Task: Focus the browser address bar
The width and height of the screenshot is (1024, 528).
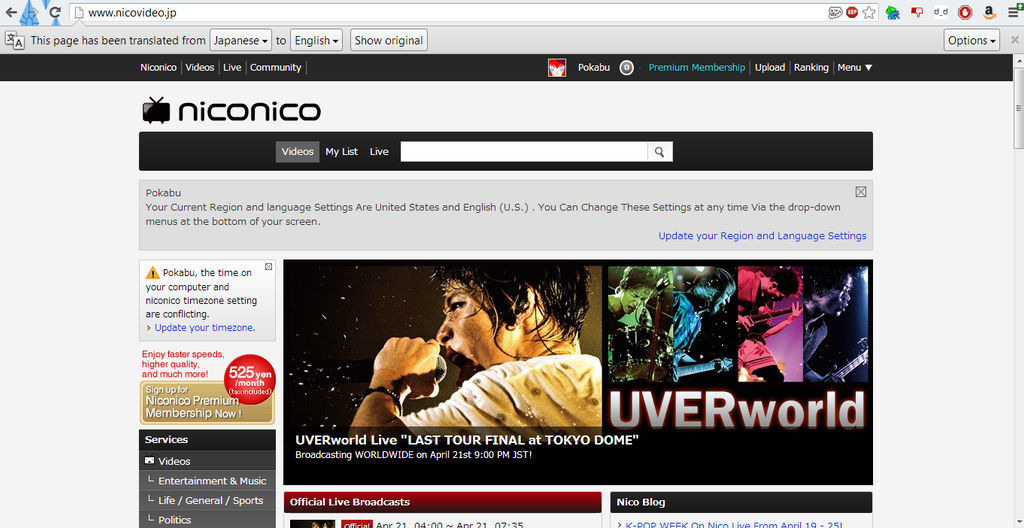Action: click(451, 12)
